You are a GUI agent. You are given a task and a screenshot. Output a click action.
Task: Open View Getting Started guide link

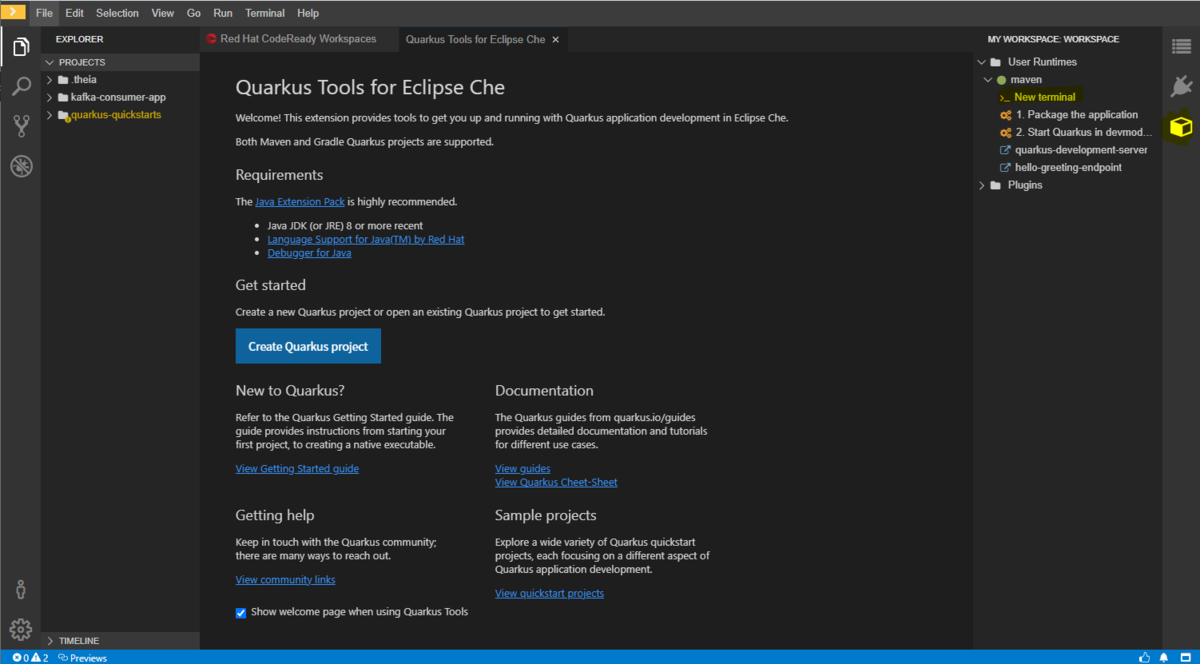pos(297,469)
